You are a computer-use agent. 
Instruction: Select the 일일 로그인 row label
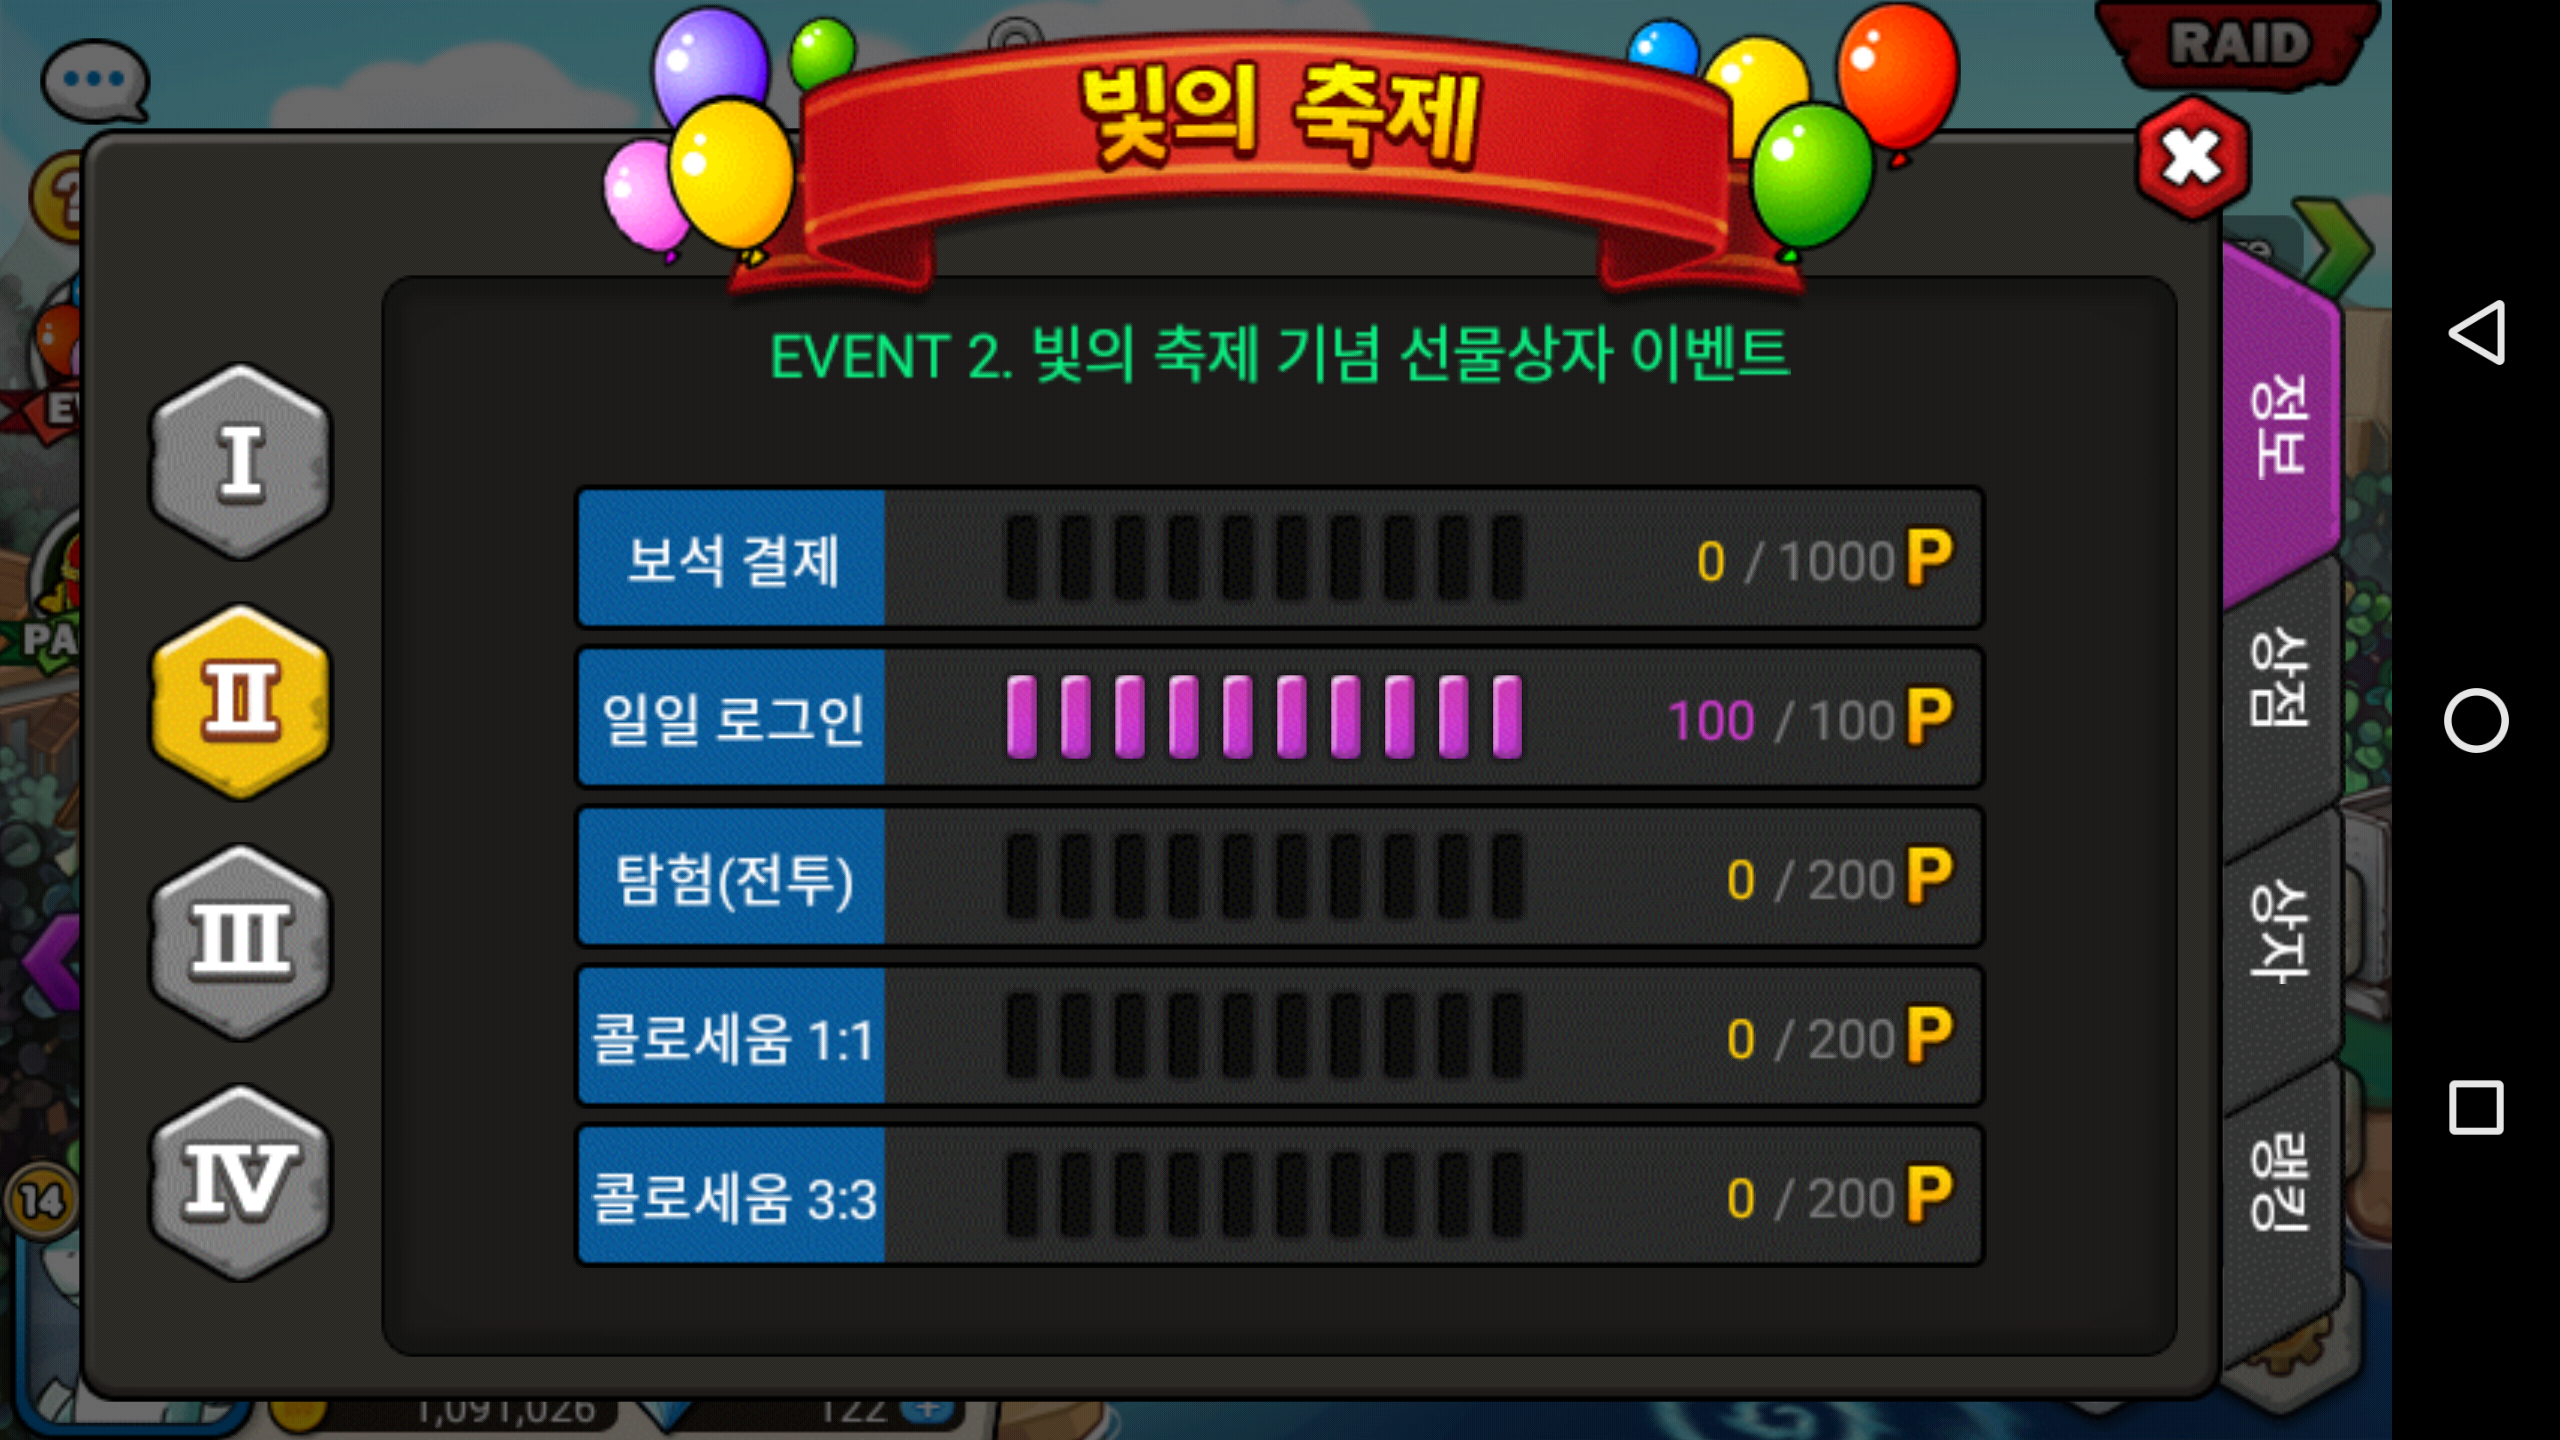click(732, 718)
